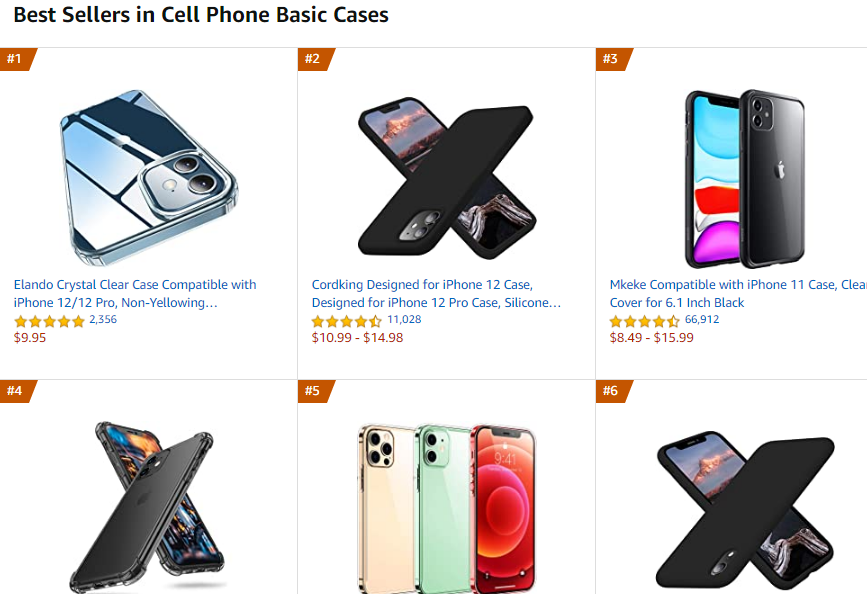Click the star rating of Elando Crystal Clear Case

49,321
